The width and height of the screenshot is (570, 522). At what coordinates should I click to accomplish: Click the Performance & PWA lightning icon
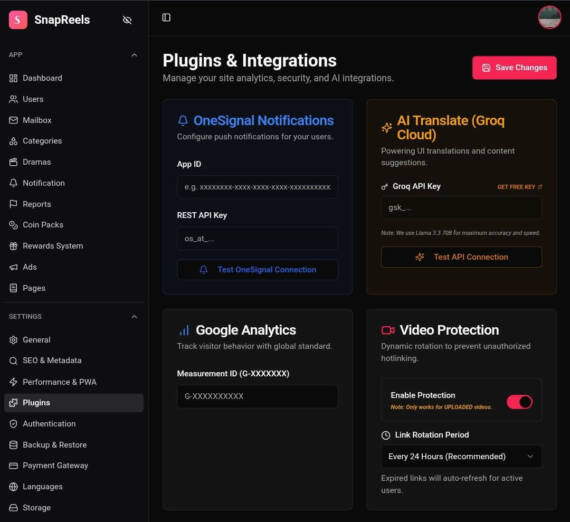pyautogui.click(x=13, y=382)
